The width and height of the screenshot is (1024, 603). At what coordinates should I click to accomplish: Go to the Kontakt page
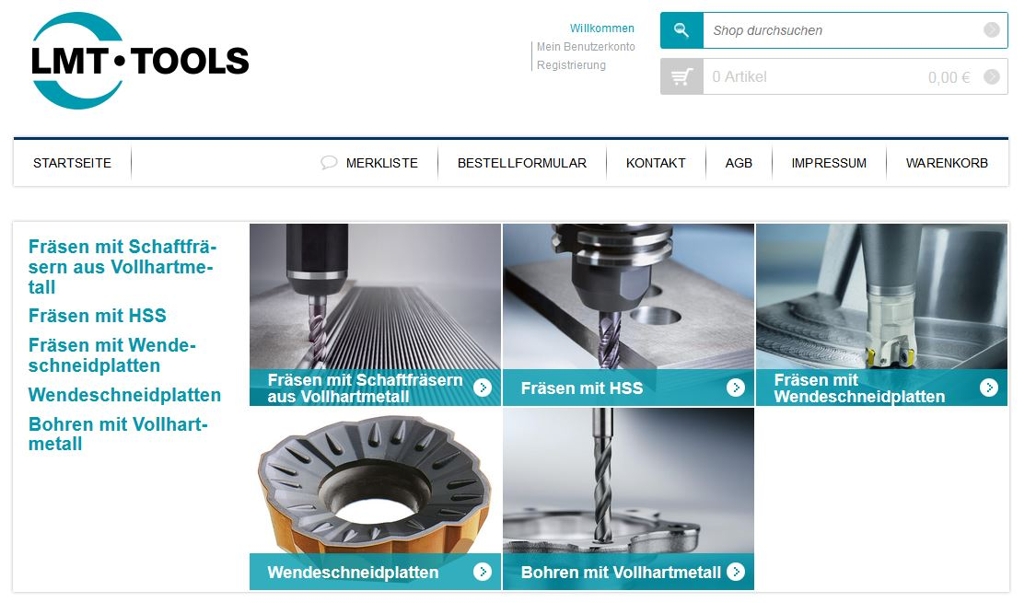pyautogui.click(x=656, y=163)
